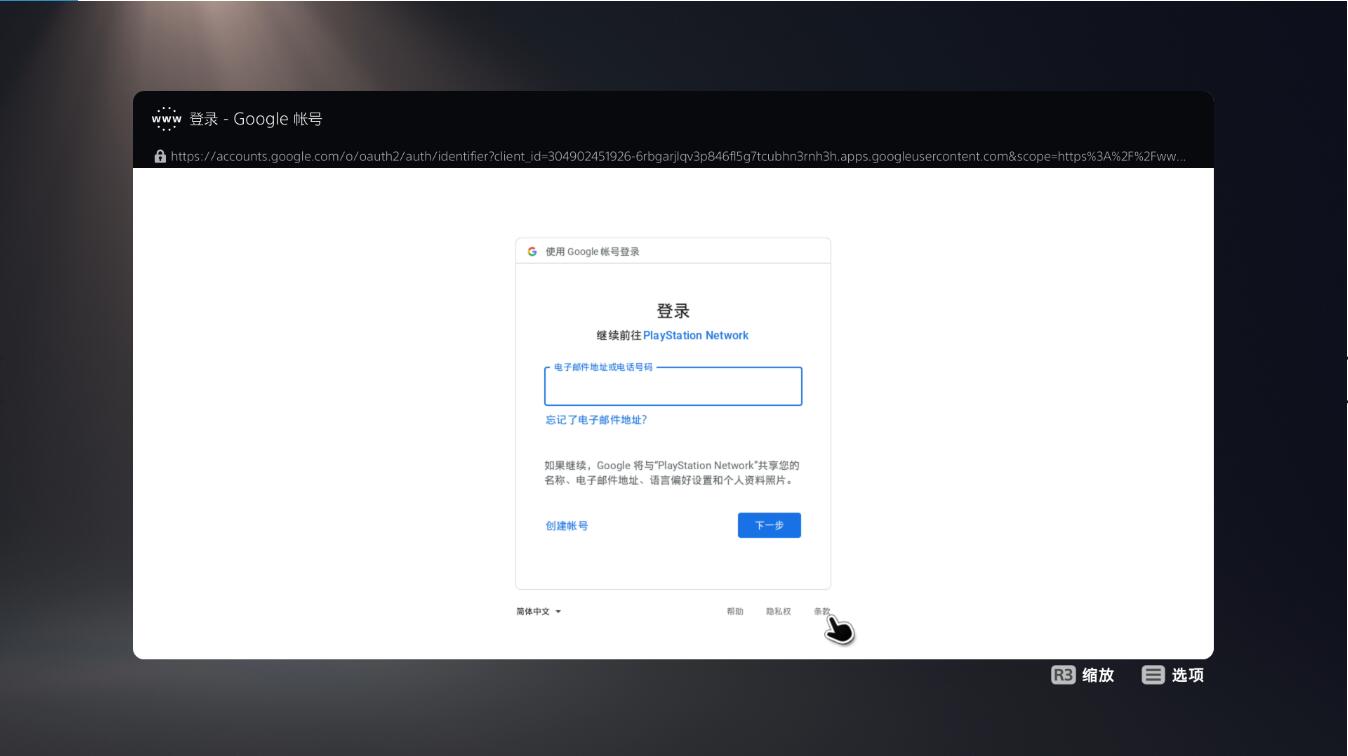Open the PlayStation Network link
1348x756 pixels.
695,336
